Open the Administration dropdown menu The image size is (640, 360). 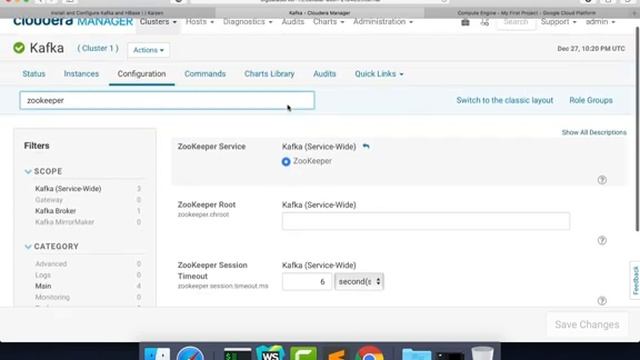[383, 22]
